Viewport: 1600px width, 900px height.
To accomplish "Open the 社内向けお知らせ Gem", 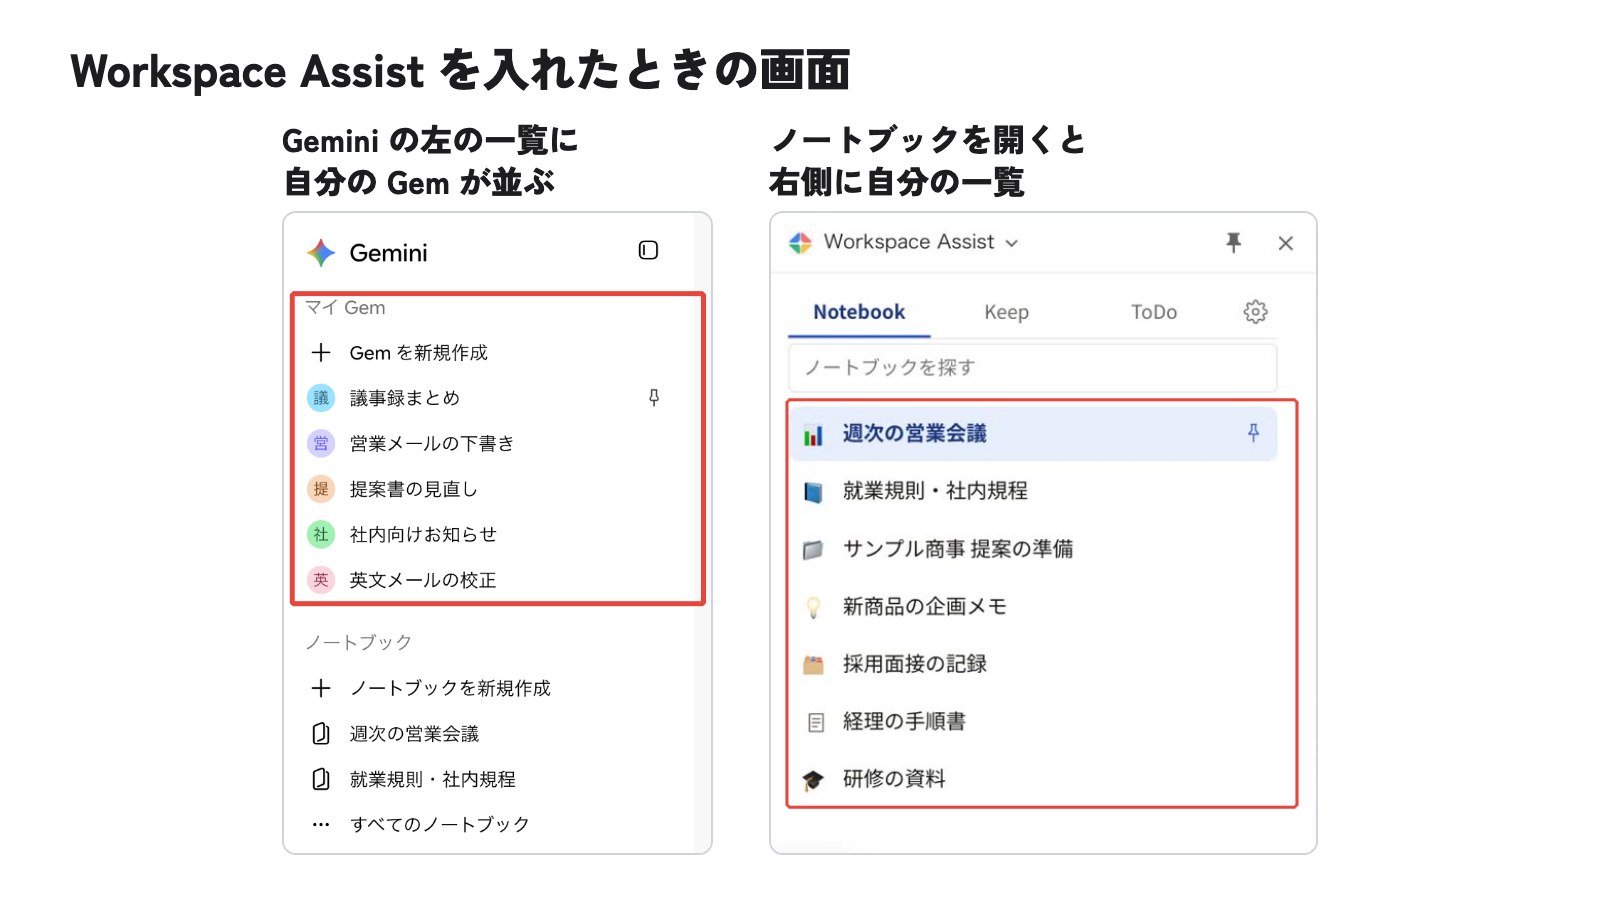I will [423, 534].
